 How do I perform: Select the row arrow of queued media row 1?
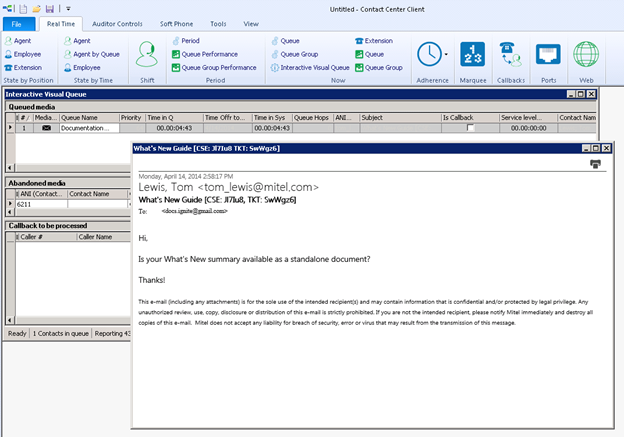click(x=10, y=128)
